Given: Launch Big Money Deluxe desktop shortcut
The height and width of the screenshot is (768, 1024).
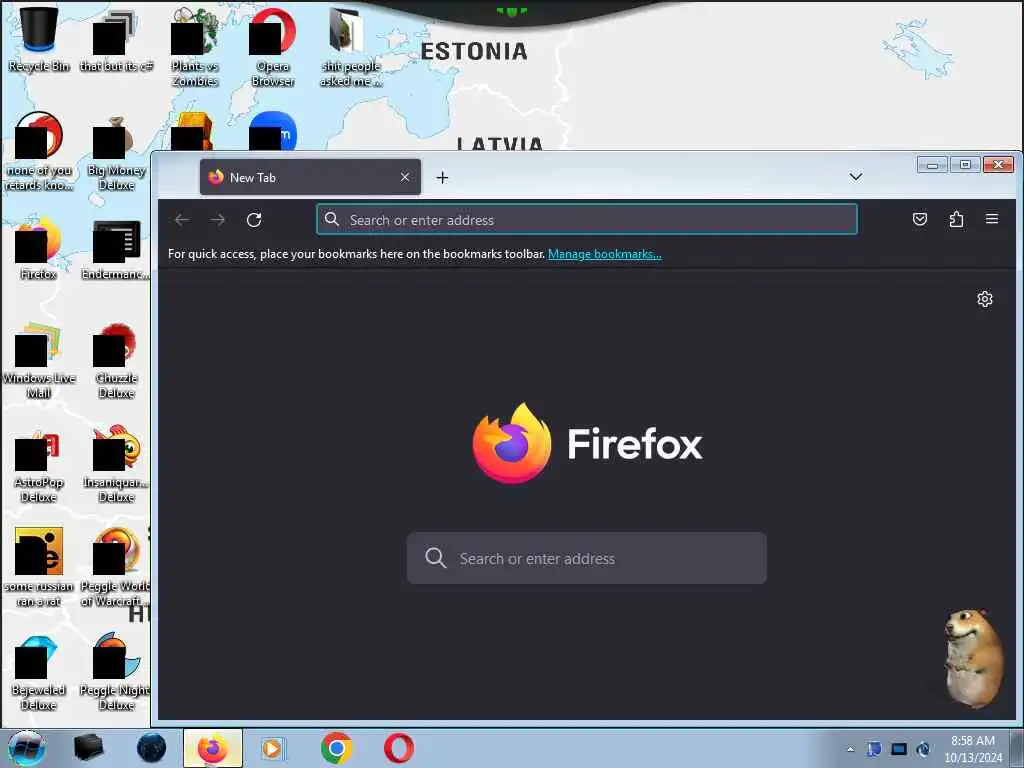Looking at the screenshot, I should coord(116,152).
